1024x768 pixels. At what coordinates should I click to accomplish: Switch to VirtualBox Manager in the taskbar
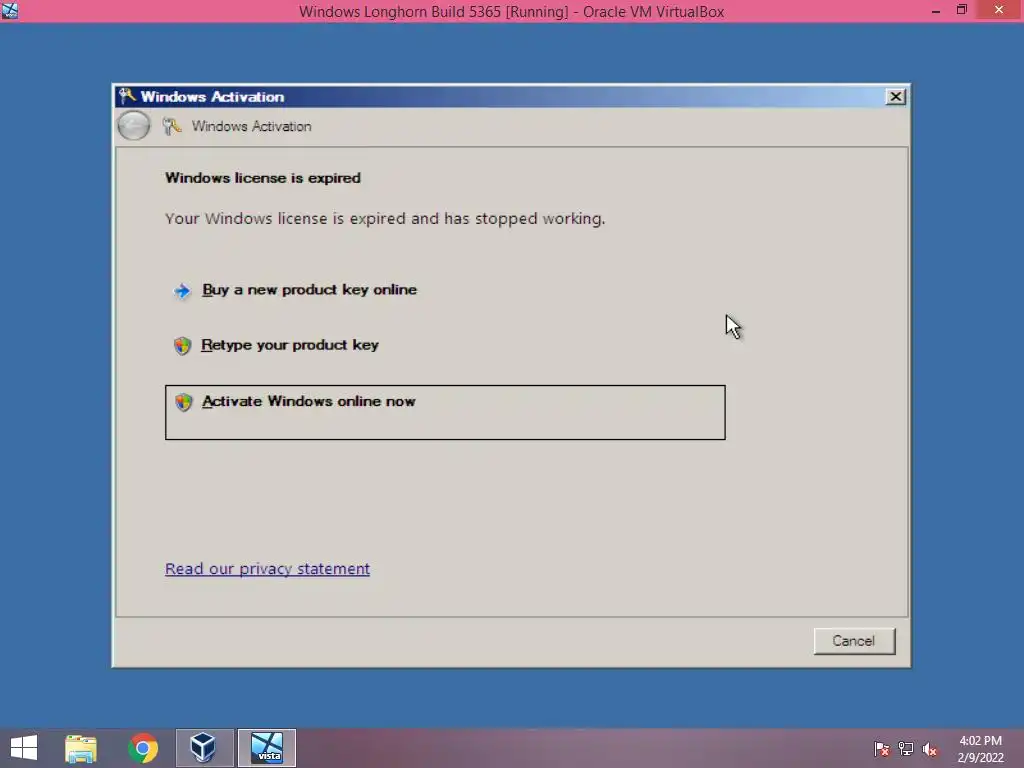[x=204, y=748]
